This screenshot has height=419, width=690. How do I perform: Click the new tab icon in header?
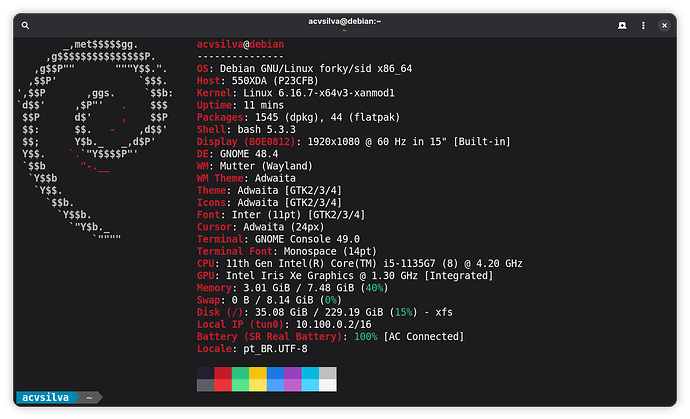(622, 26)
